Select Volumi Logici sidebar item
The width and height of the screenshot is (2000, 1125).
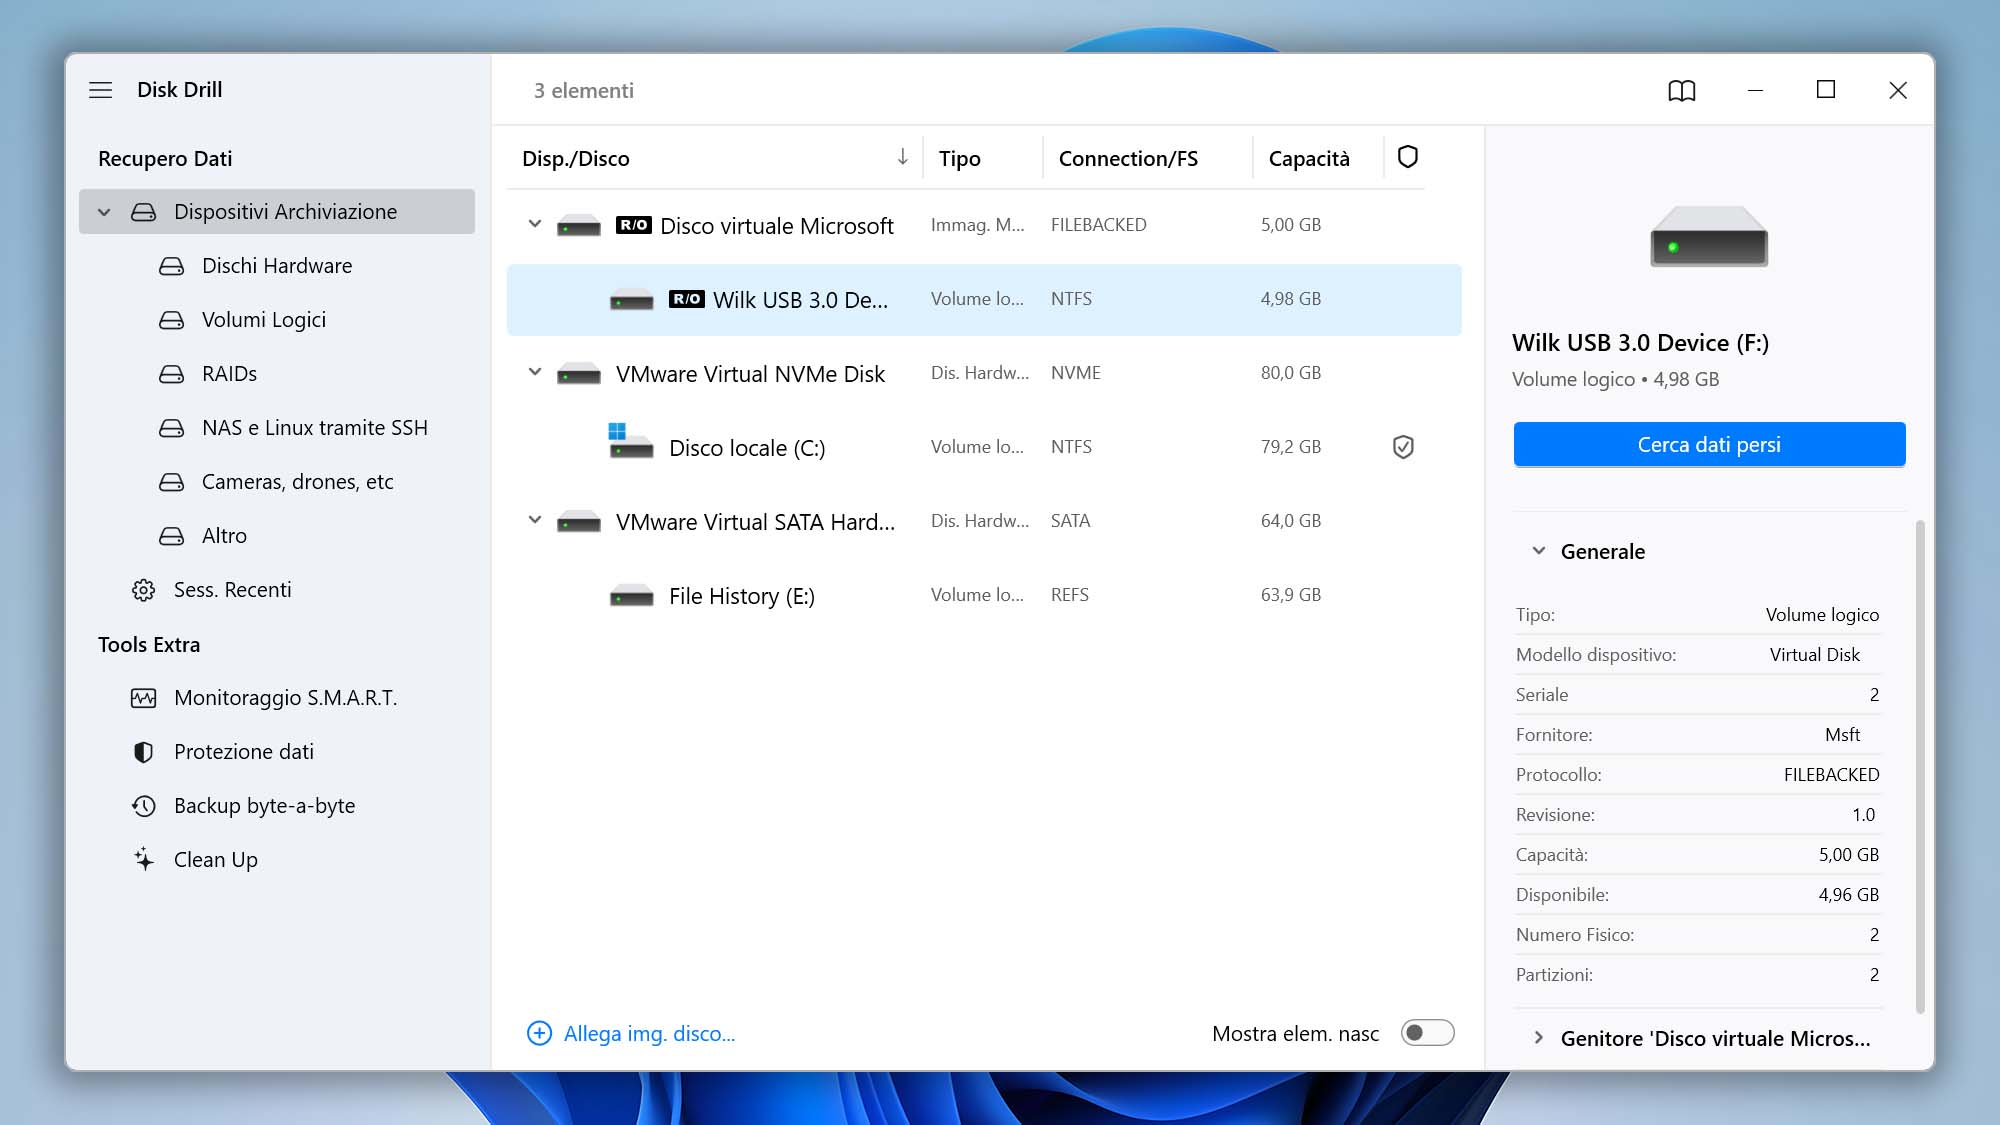pos(262,319)
